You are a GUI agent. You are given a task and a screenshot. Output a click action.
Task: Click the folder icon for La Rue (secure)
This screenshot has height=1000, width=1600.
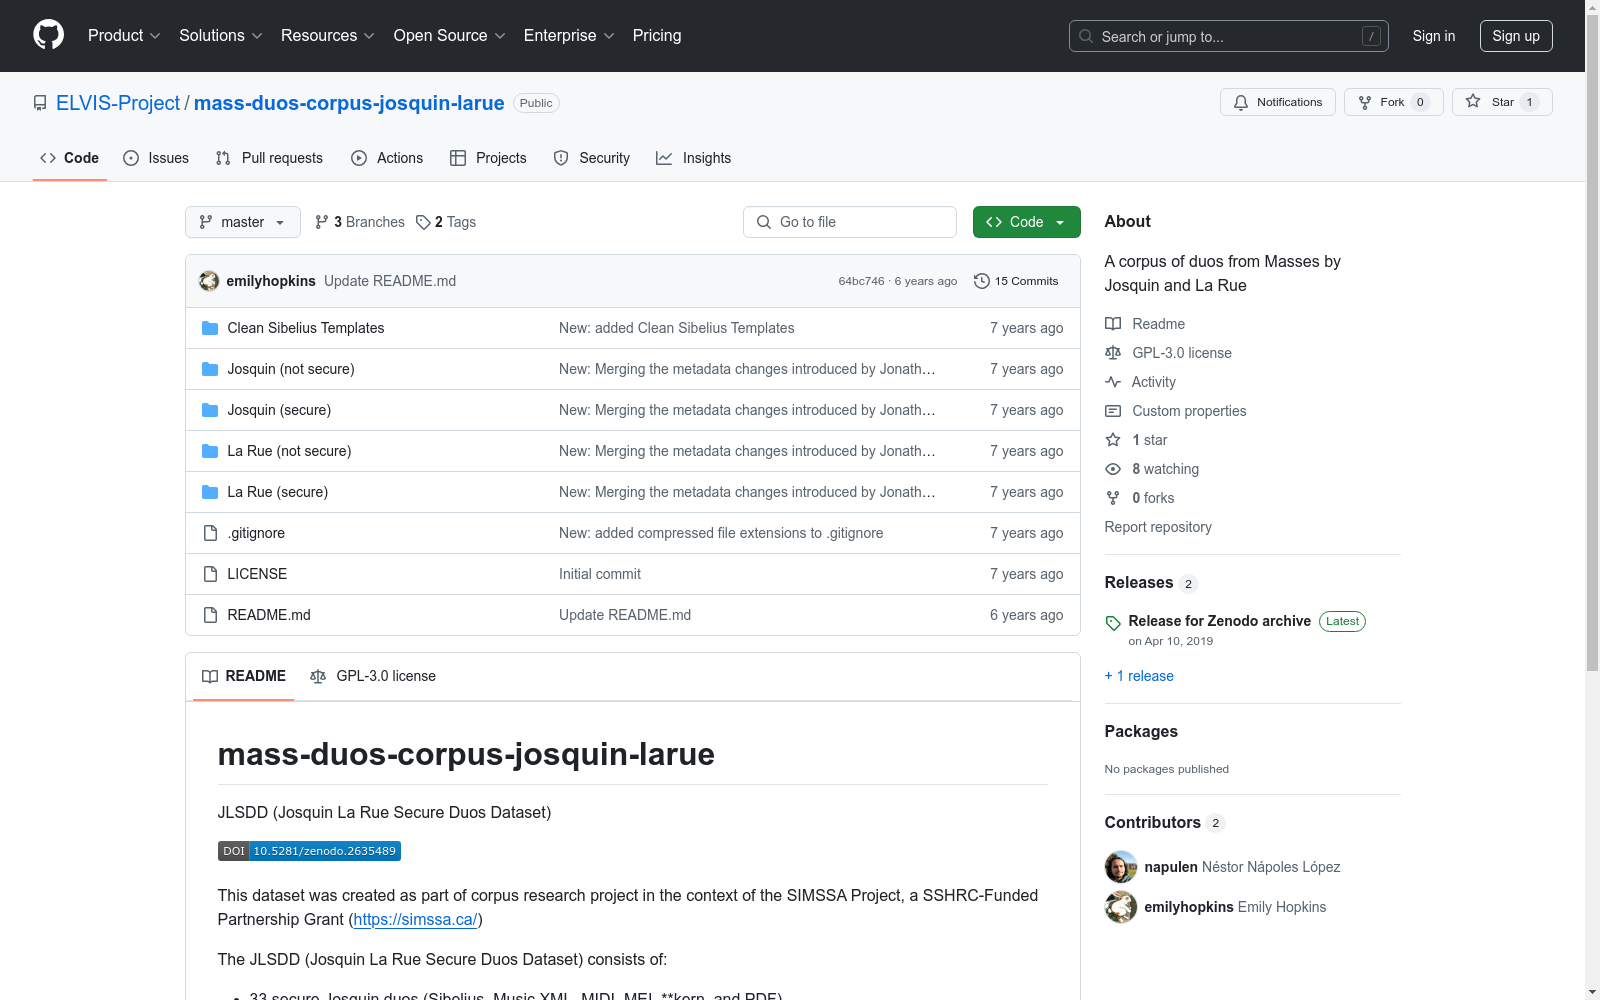210,492
